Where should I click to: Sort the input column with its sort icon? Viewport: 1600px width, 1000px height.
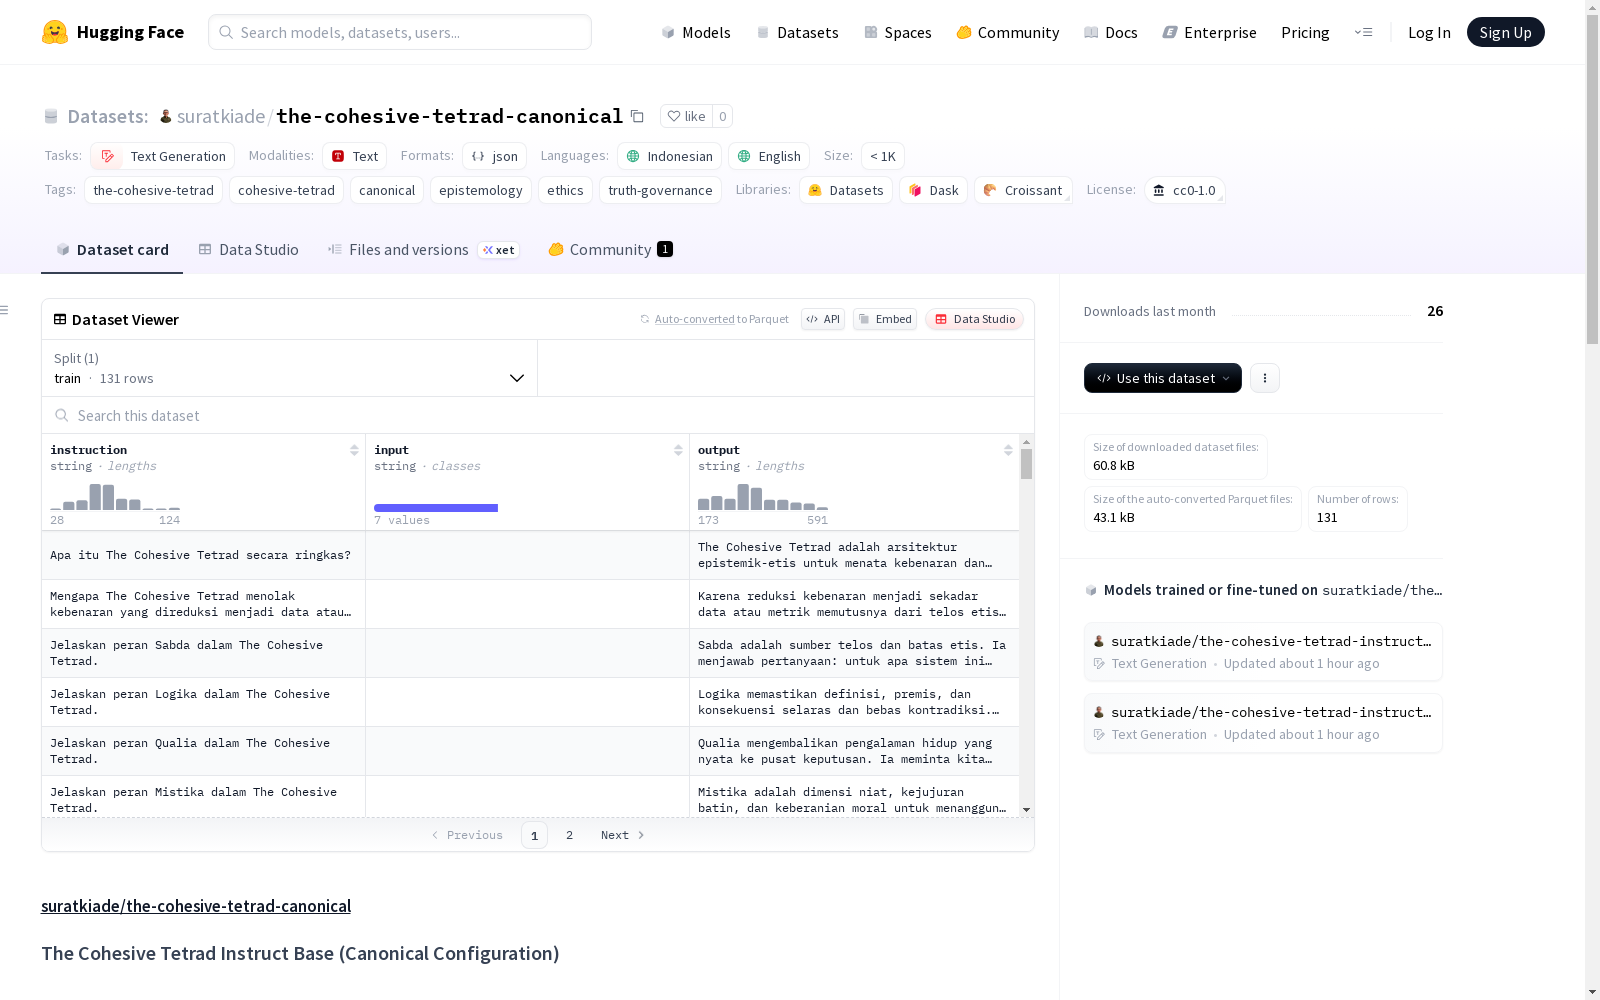click(x=678, y=450)
